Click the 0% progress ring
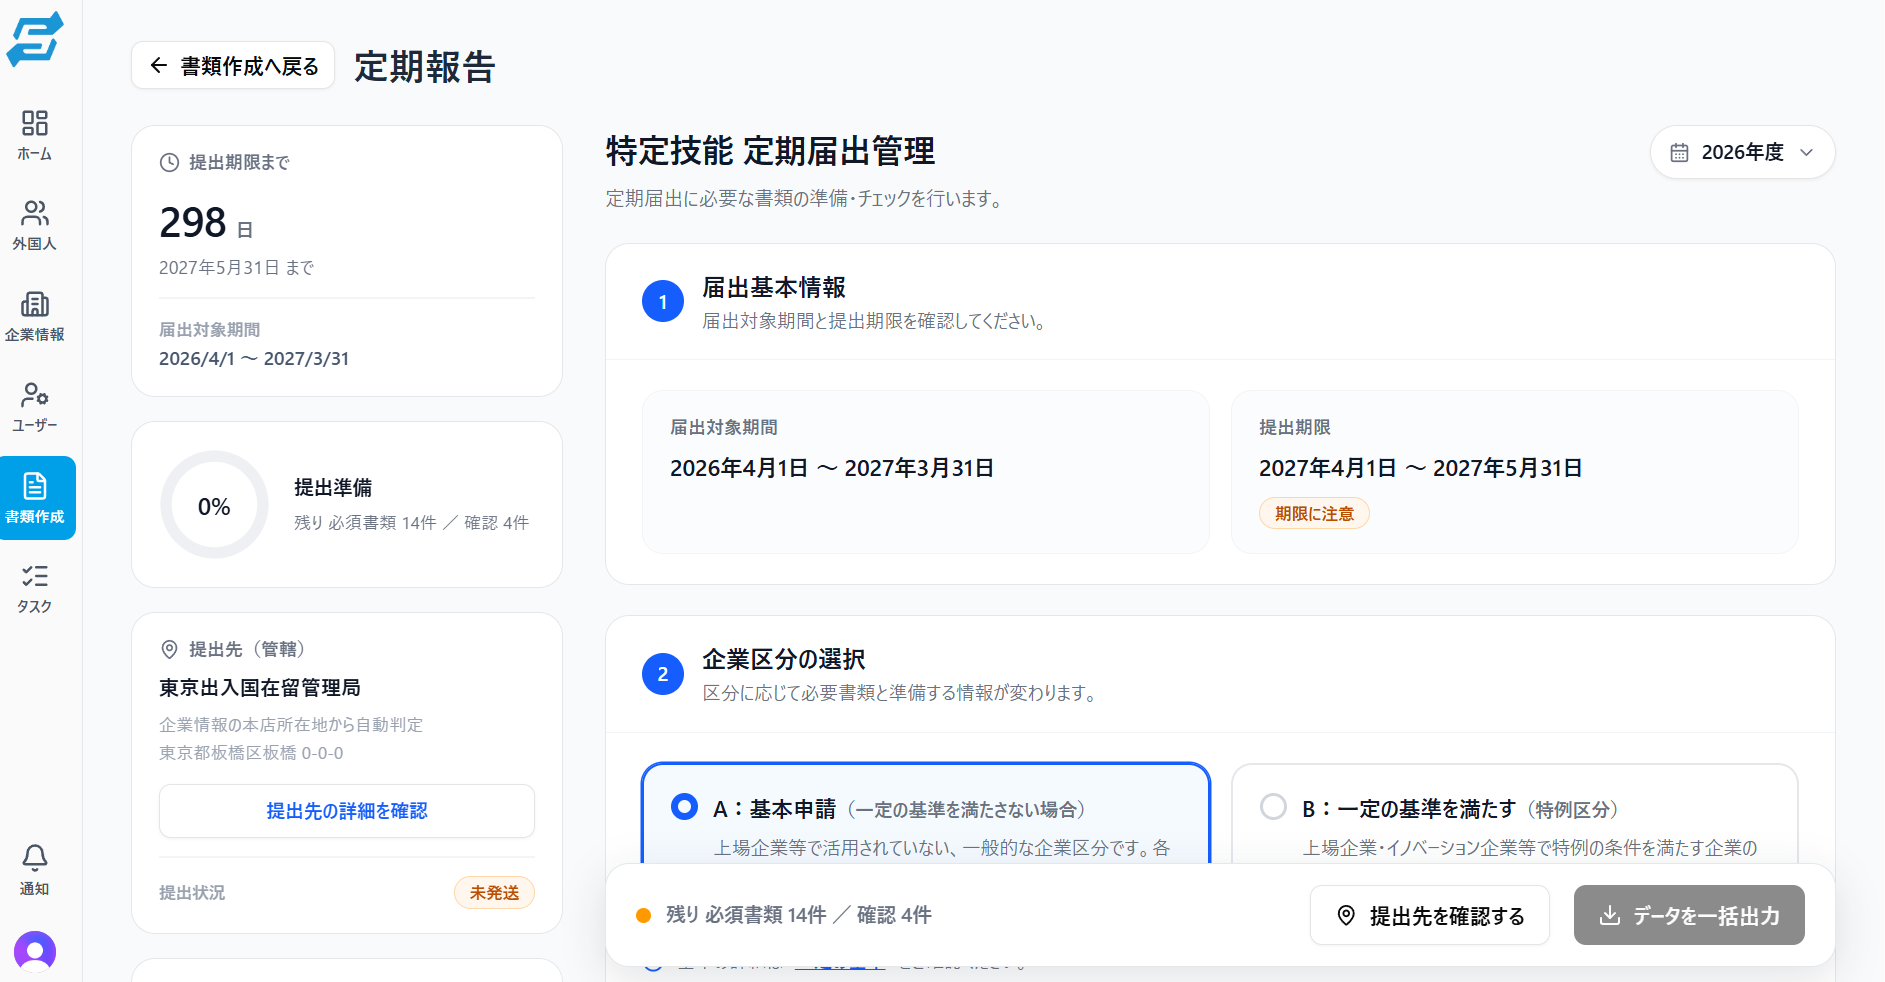The image size is (1885, 982). 214,505
